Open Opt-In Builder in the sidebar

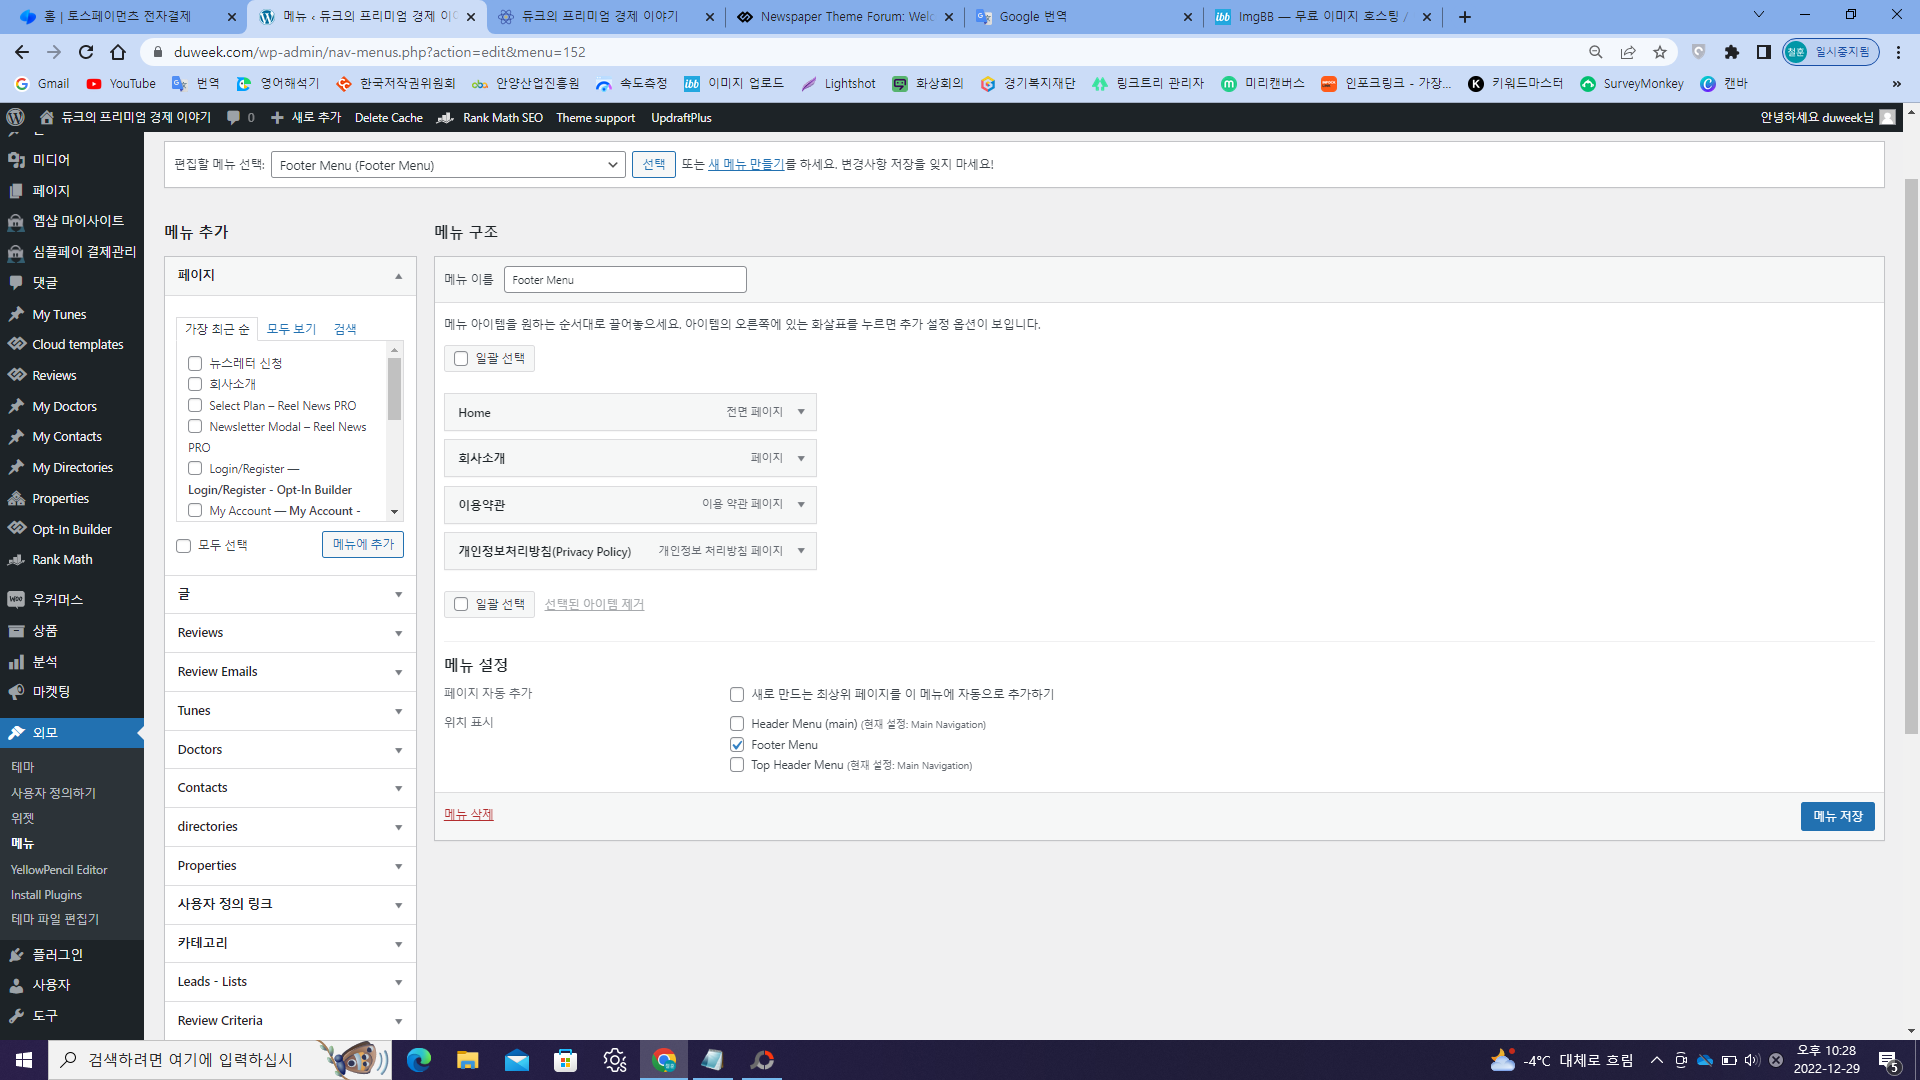(72, 529)
